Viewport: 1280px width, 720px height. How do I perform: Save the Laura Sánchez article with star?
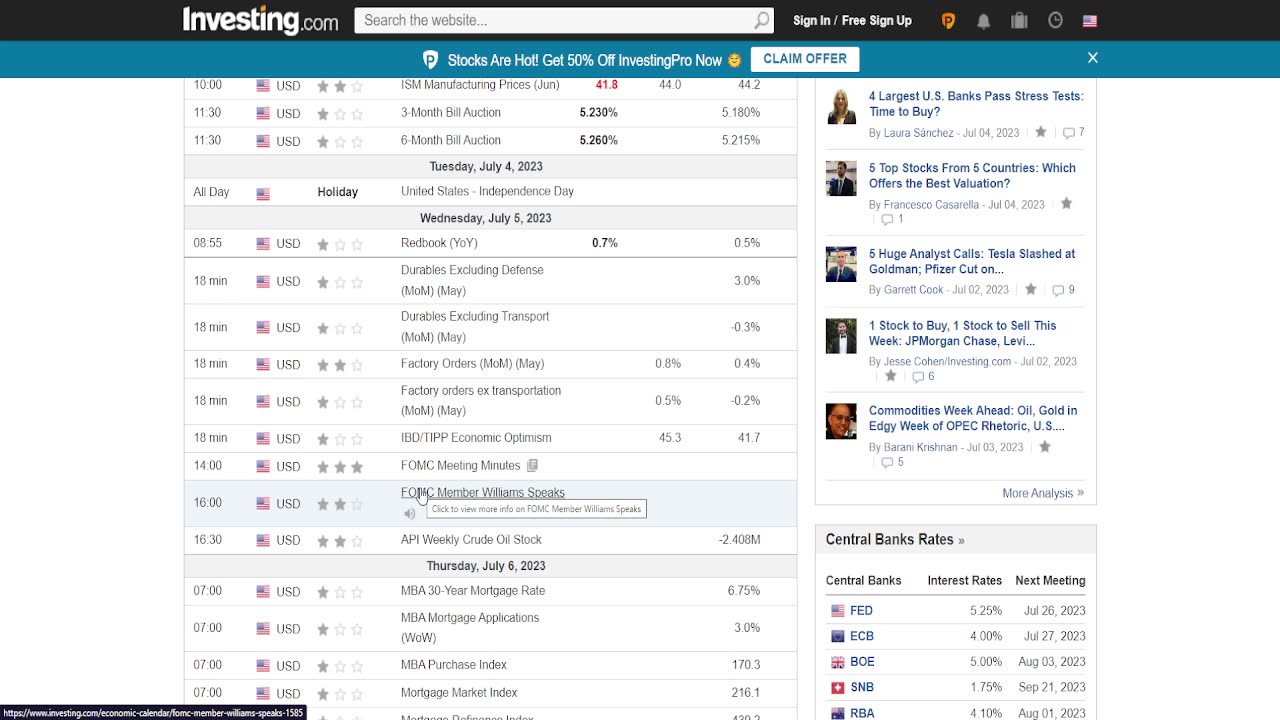coord(1041,132)
